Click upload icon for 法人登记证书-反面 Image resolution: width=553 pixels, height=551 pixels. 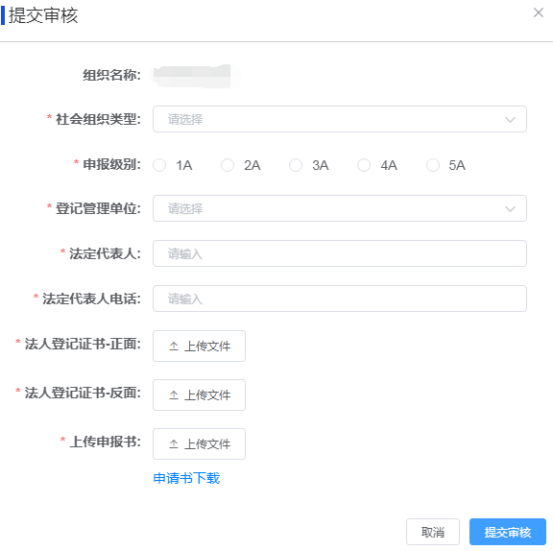174,395
